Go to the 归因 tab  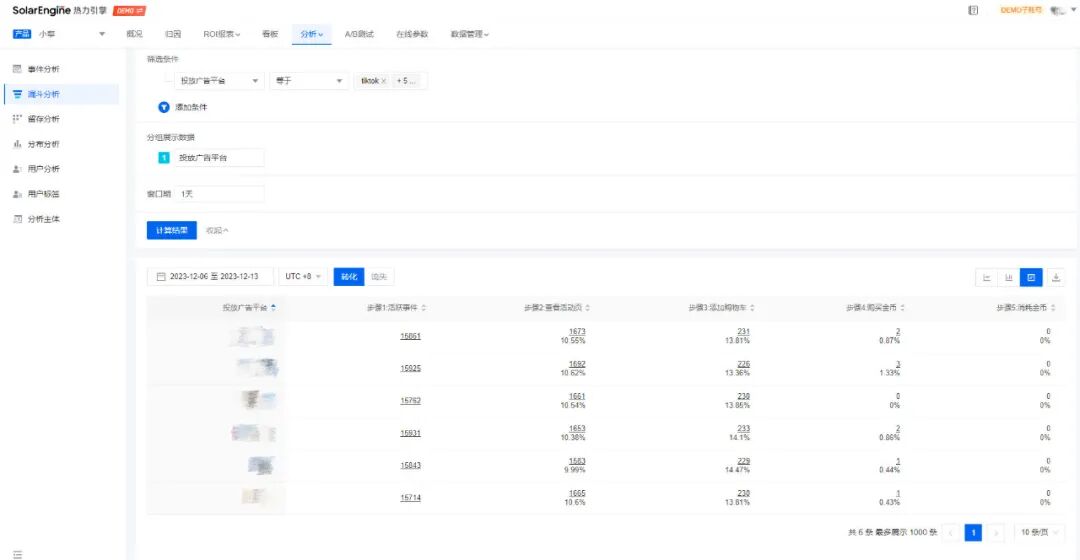[x=173, y=34]
